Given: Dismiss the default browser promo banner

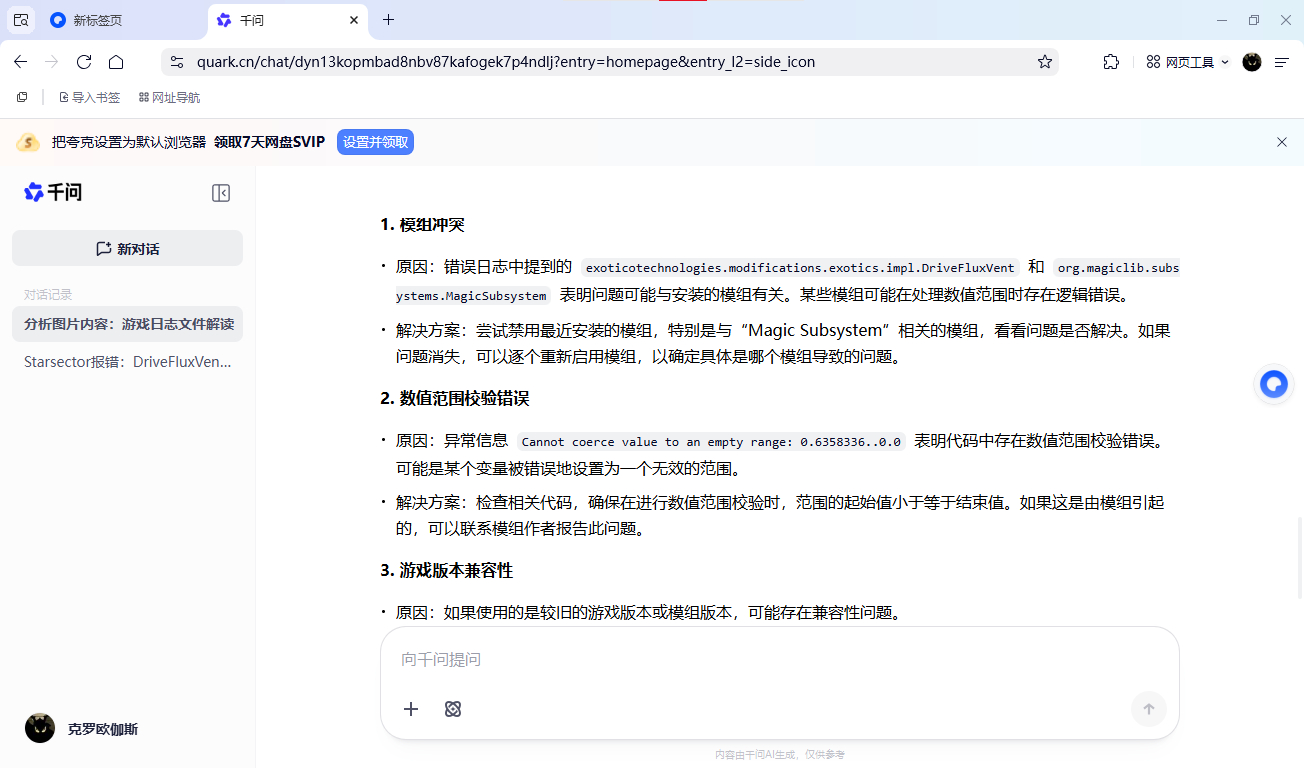Looking at the screenshot, I should point(1282,142).
